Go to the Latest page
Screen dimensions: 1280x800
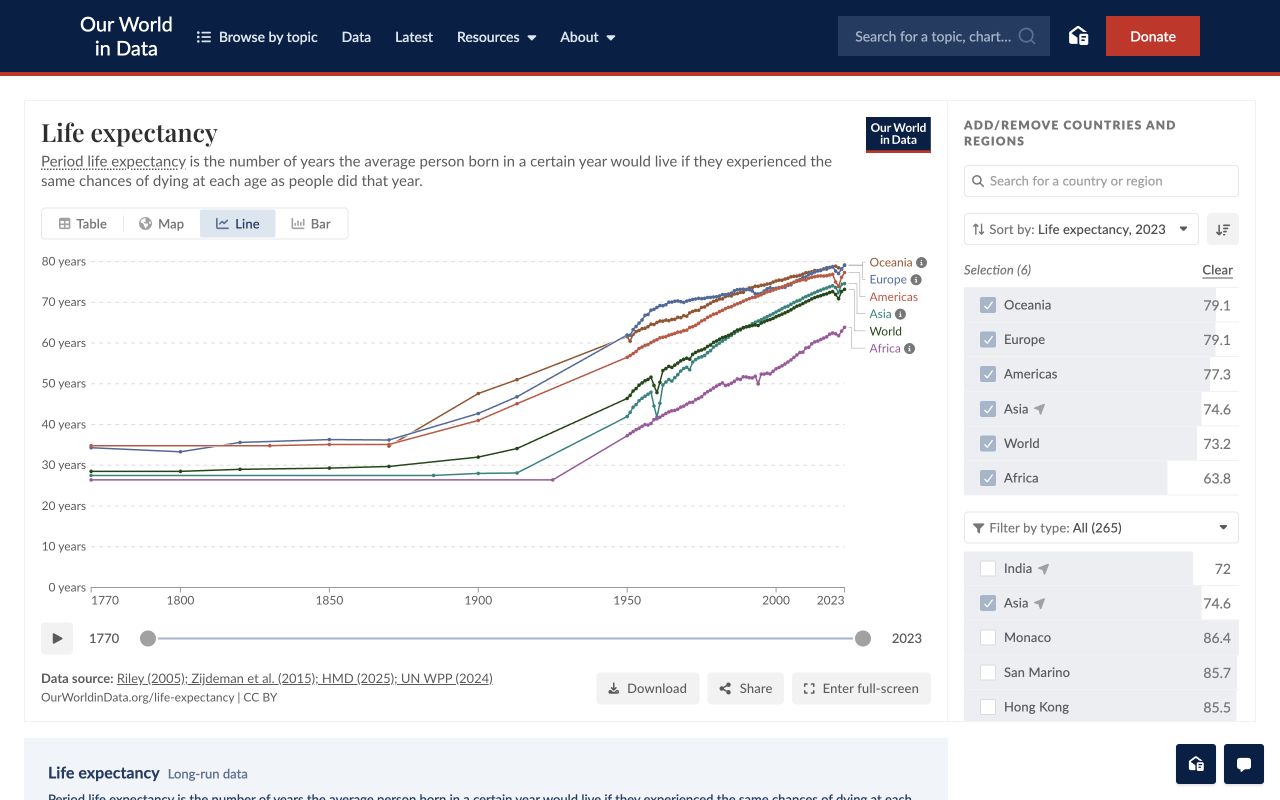[414, 37]
